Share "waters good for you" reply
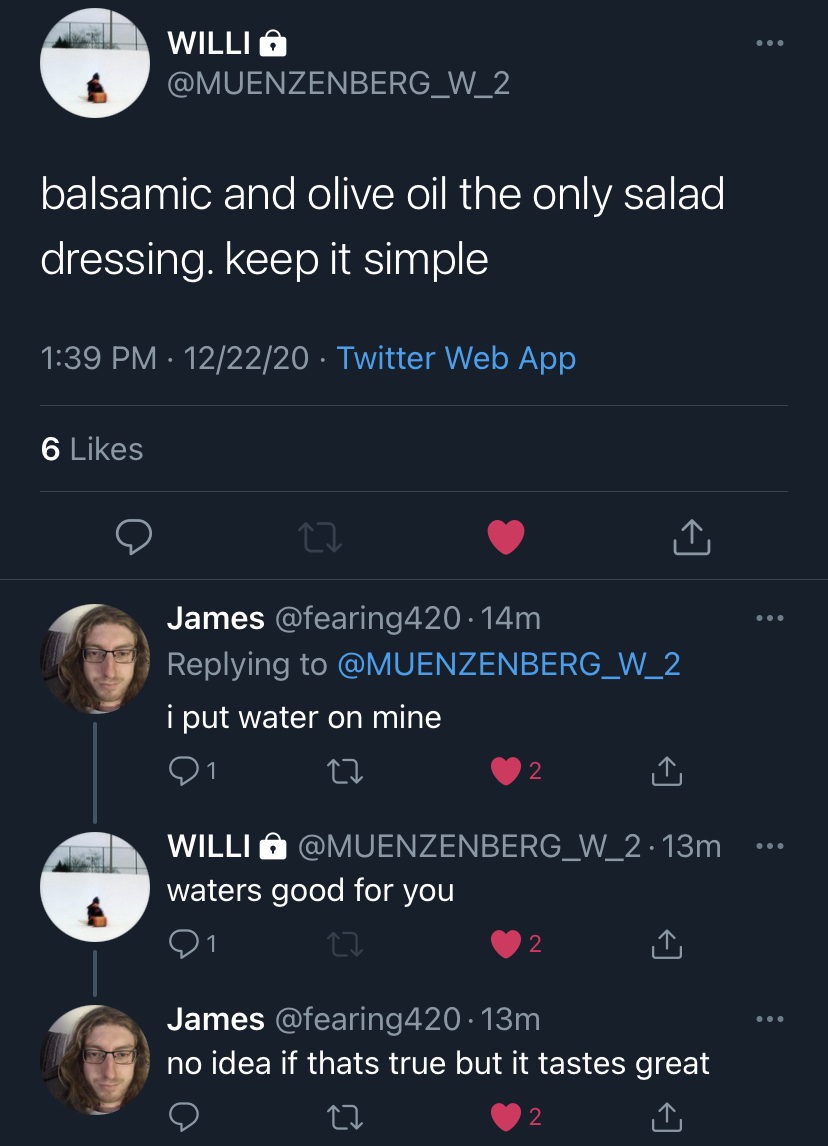The height and width of the screenshot is (1146, 828). [666, 943]
